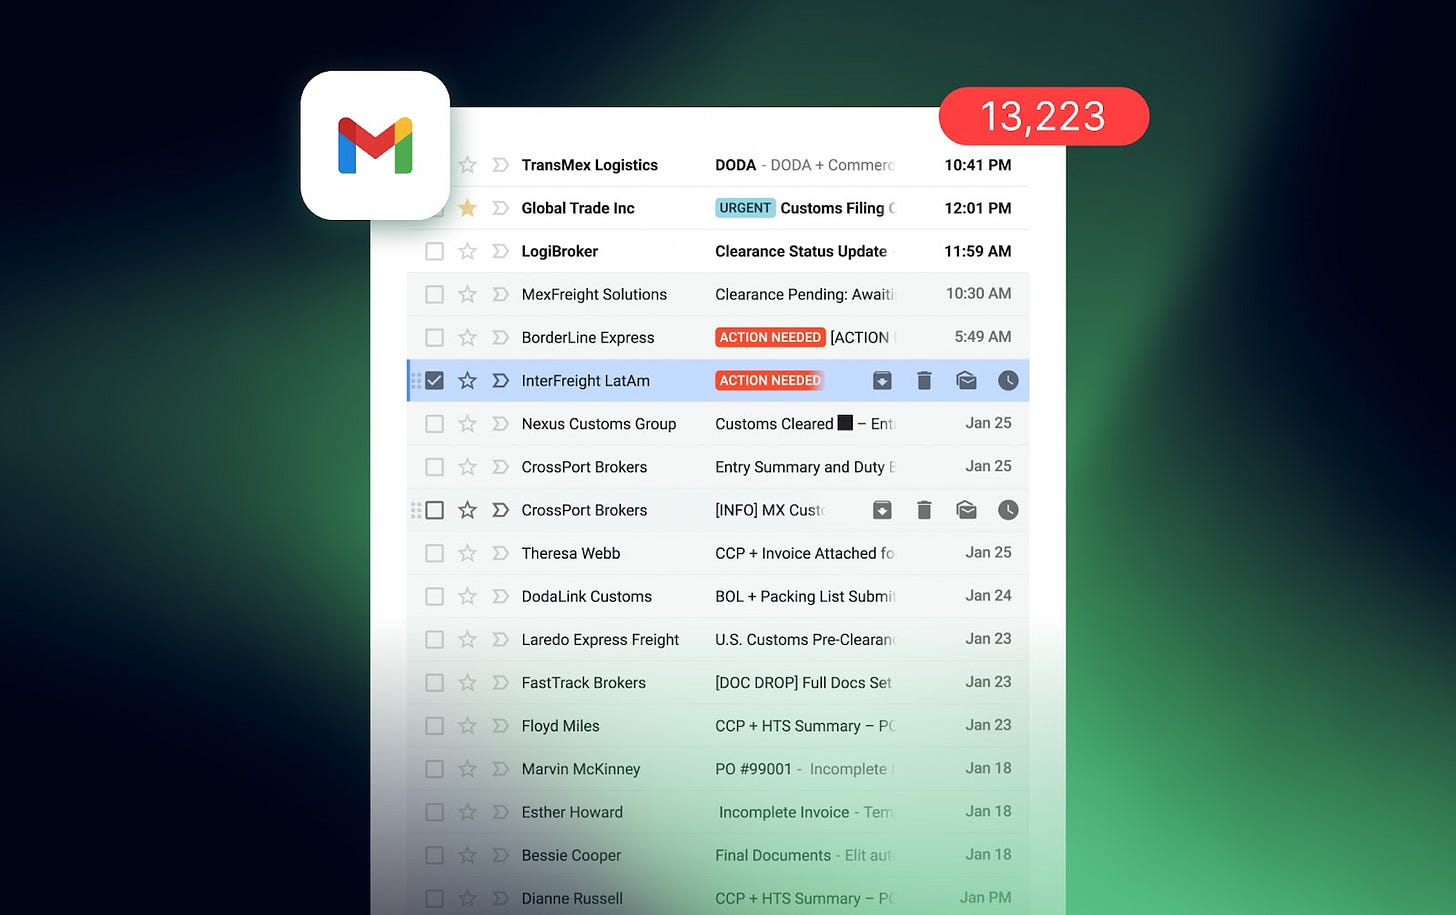Unstar the Global Trade Inc email
The width and height of the screenshot is (1456, 915).
tap(467, 208)
